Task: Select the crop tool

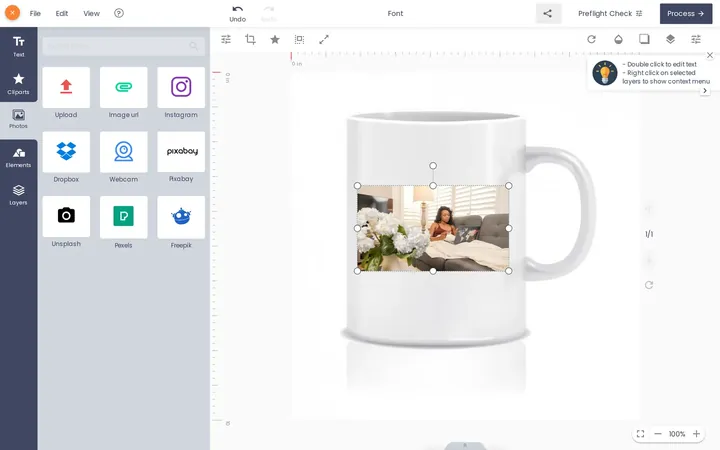Action: click(x=250, y=39)
